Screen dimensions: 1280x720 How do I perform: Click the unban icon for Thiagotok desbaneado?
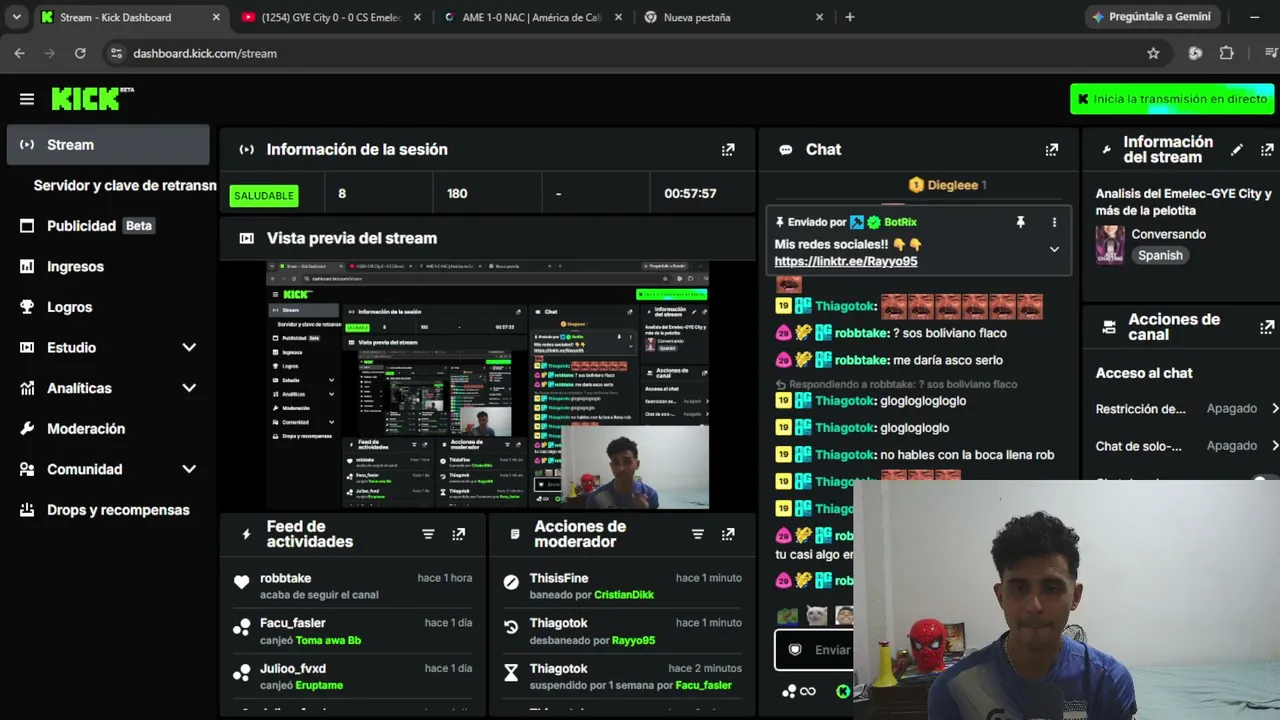coord(511,627)
